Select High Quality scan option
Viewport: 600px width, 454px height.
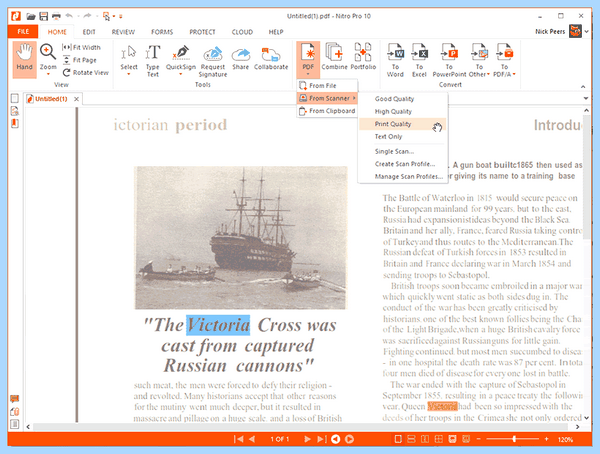coord(402,111)
